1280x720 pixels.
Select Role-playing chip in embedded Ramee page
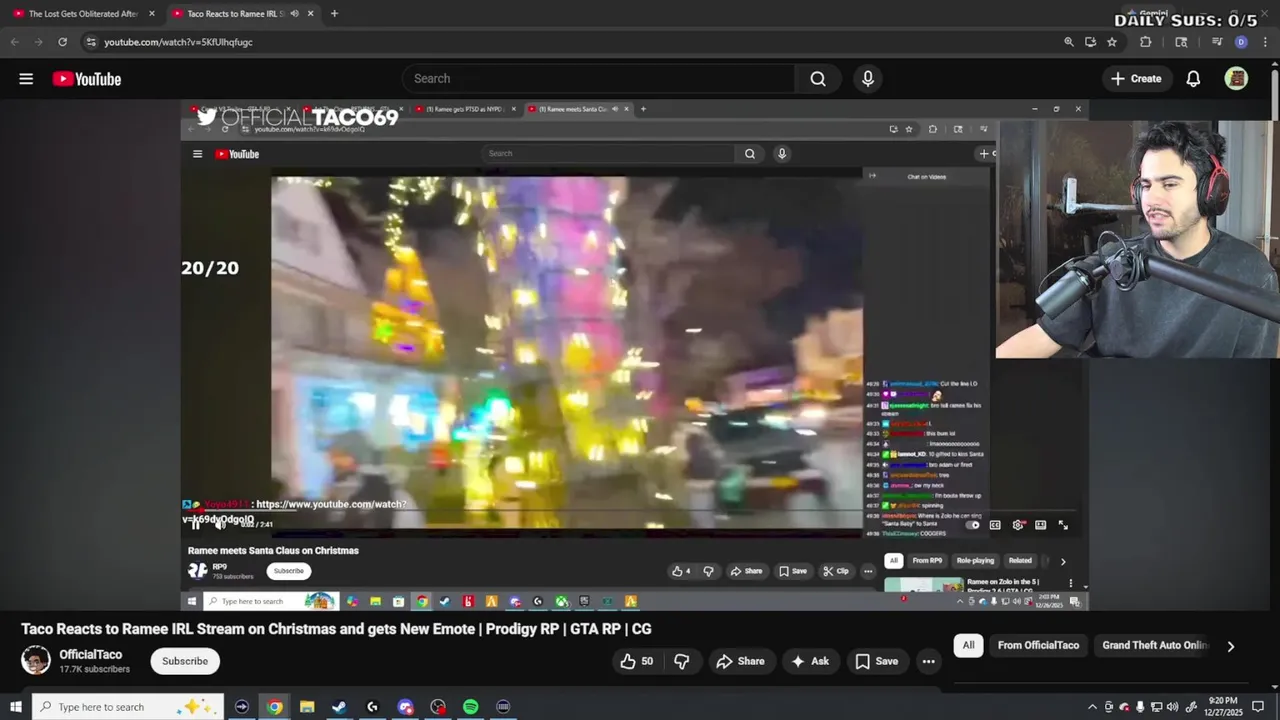[x=975, y=561]
